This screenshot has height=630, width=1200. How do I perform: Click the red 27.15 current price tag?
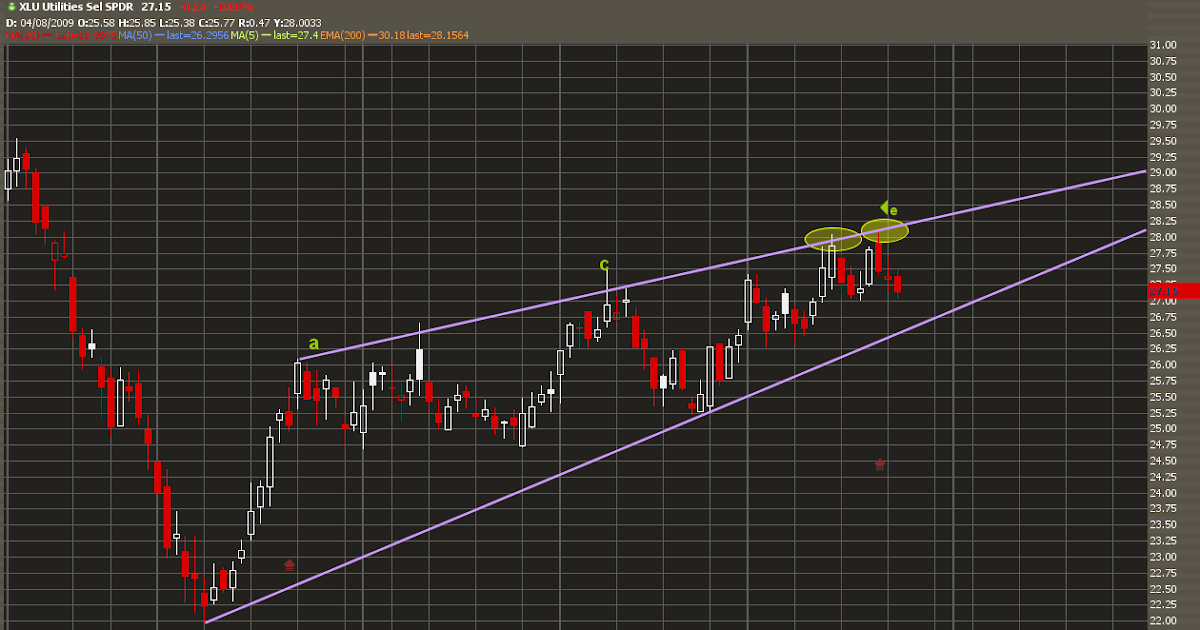(1173, 290)
